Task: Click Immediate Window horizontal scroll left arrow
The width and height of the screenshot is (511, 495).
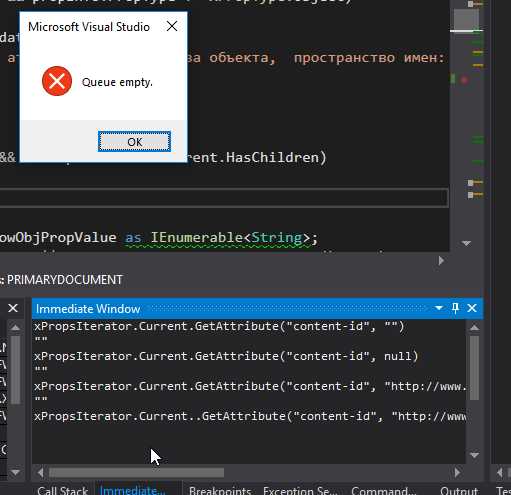Action: [40, 472]
